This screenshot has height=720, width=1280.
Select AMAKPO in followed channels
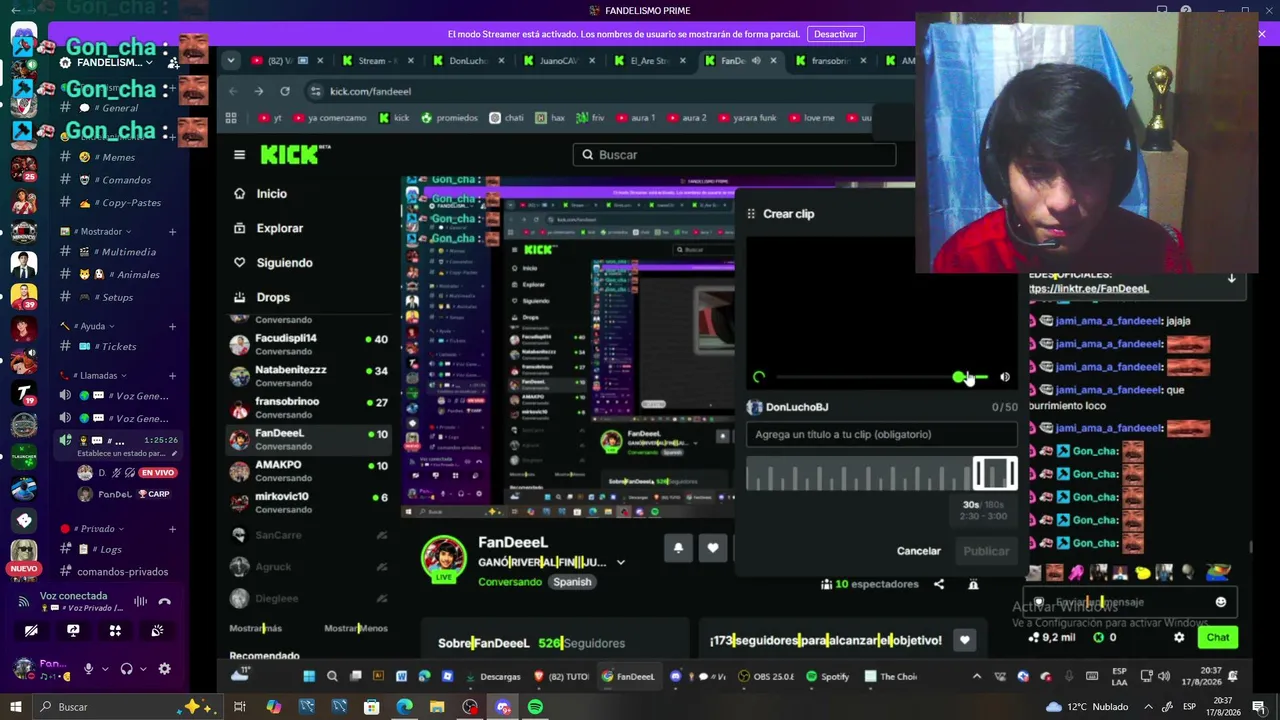point(309,471)
